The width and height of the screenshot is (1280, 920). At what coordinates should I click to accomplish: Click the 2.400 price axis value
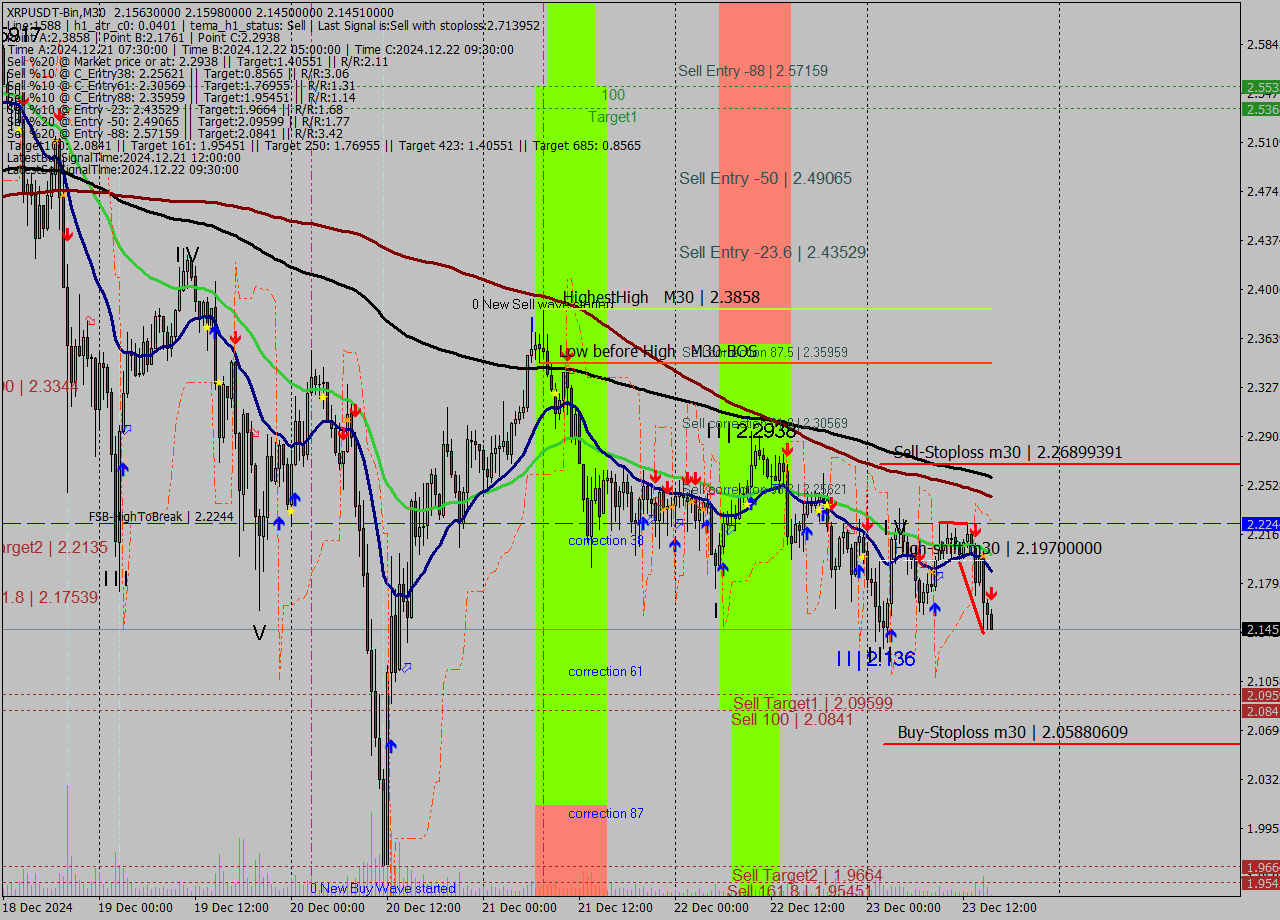1262,289
